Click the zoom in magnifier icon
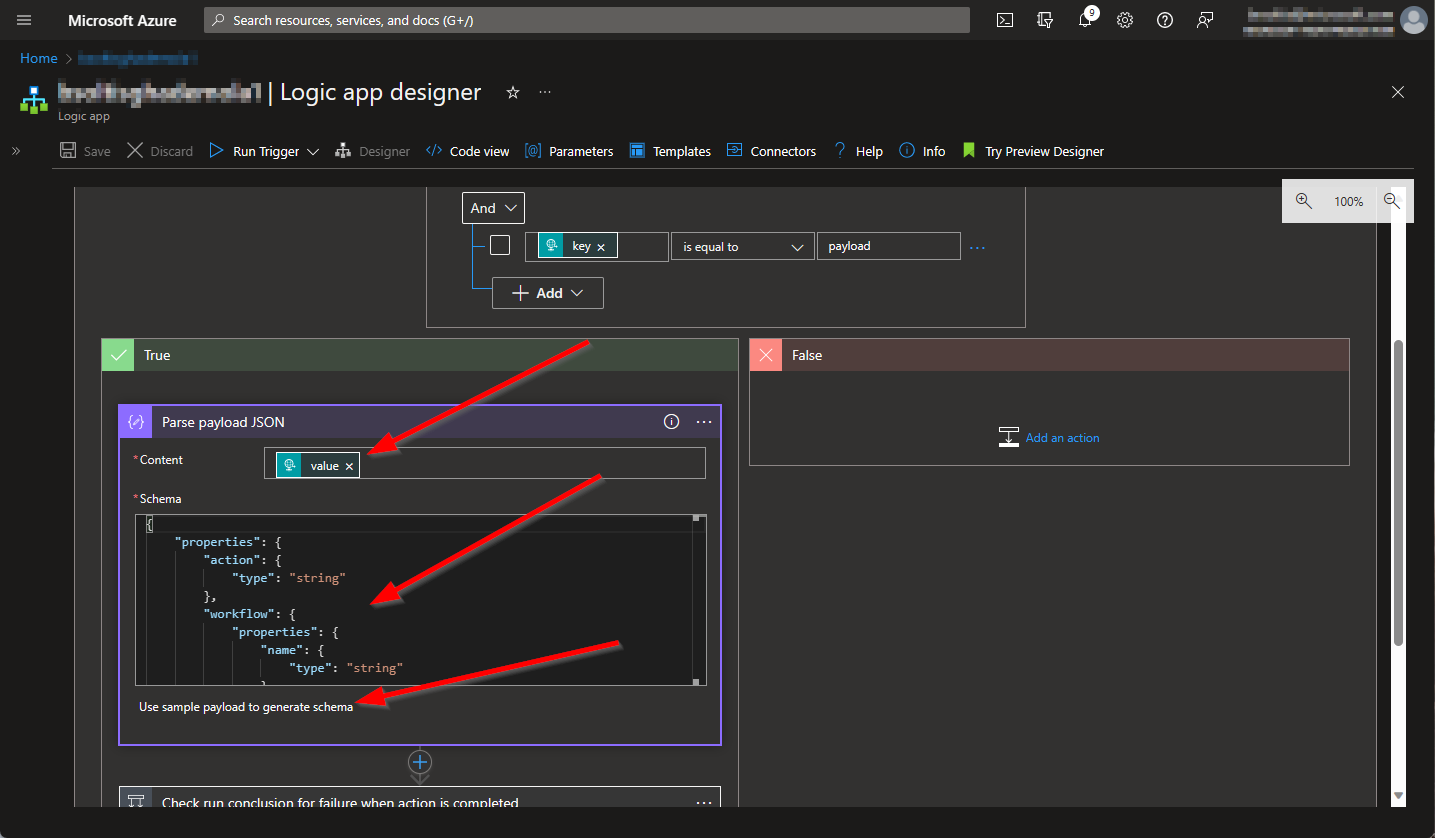Viewport: 1435px width, 838px height. pos(1303,201)
